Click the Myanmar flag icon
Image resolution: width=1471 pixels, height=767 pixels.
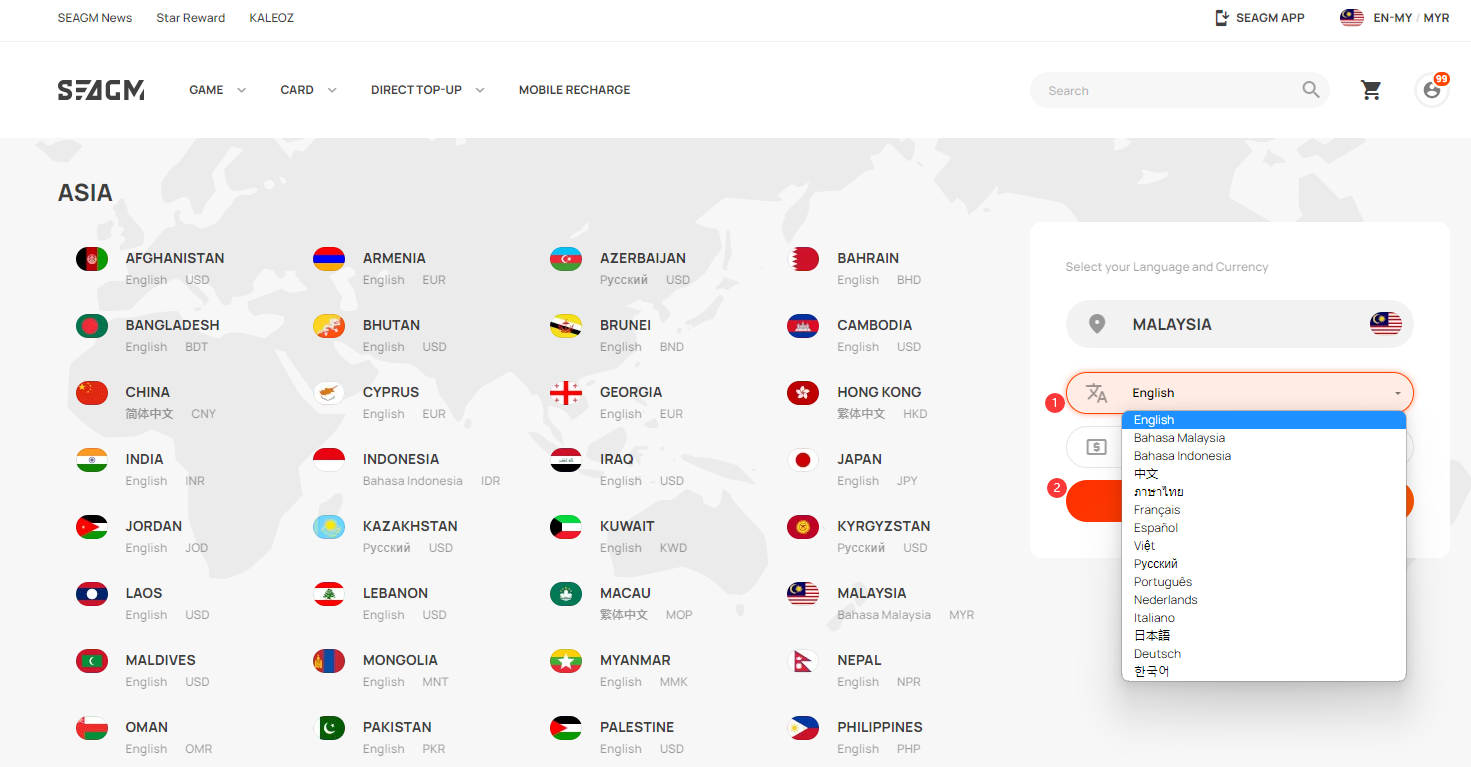click(566, 661)
